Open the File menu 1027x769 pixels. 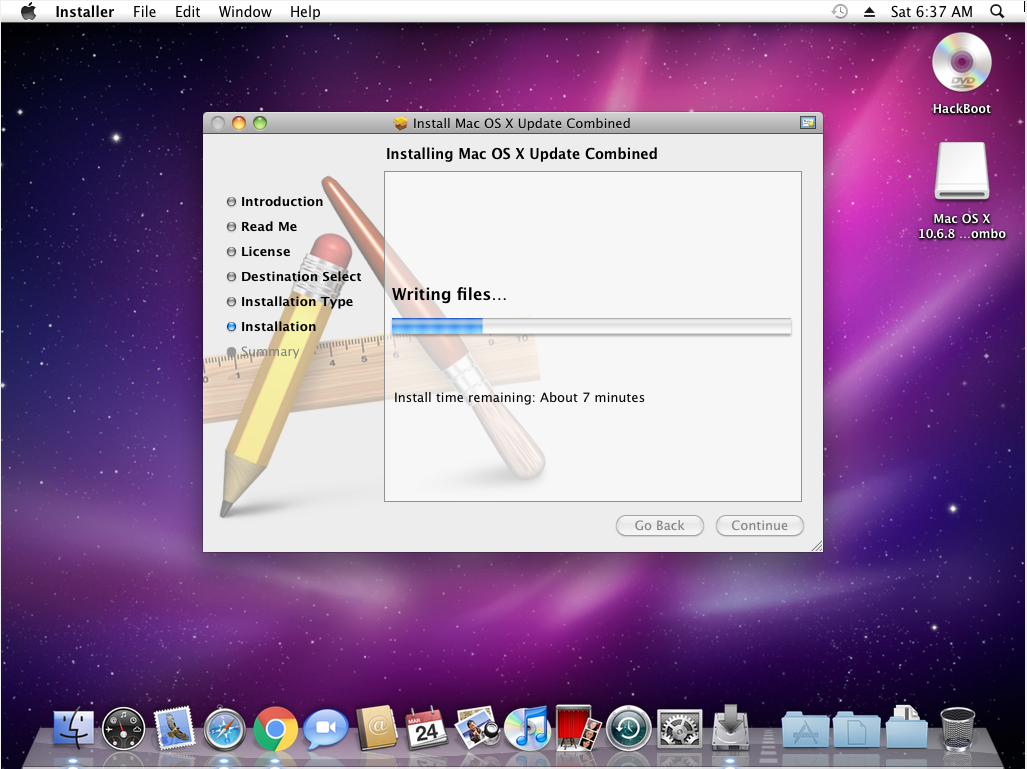tap(144, 12)
